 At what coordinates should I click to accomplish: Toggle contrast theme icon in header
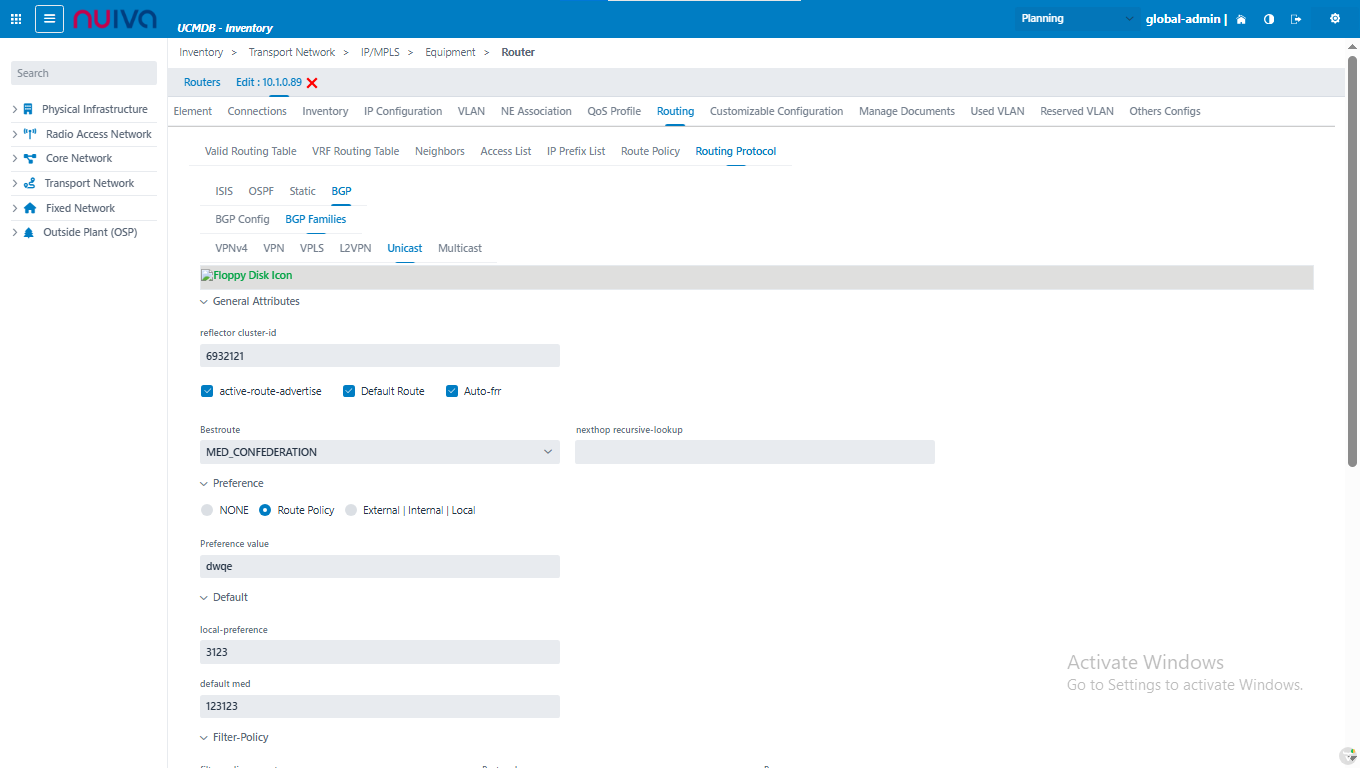[1269, 19]
